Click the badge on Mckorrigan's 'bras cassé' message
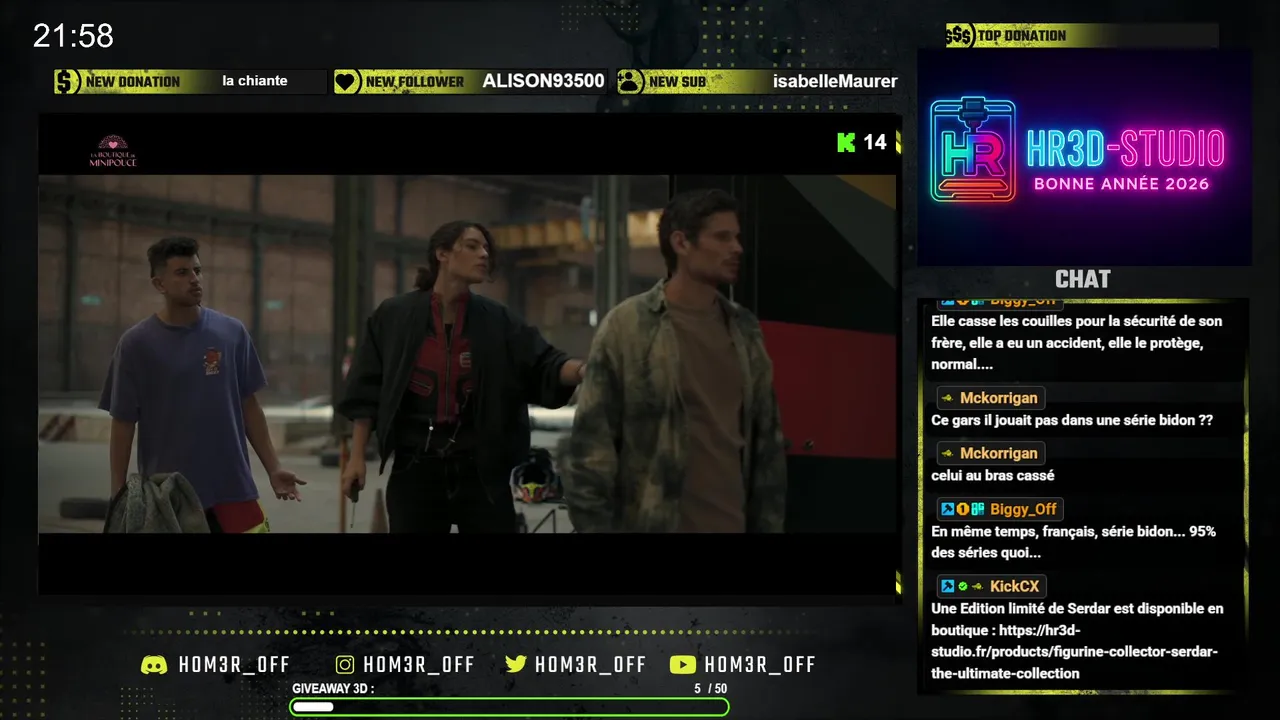 coord(947,453)
